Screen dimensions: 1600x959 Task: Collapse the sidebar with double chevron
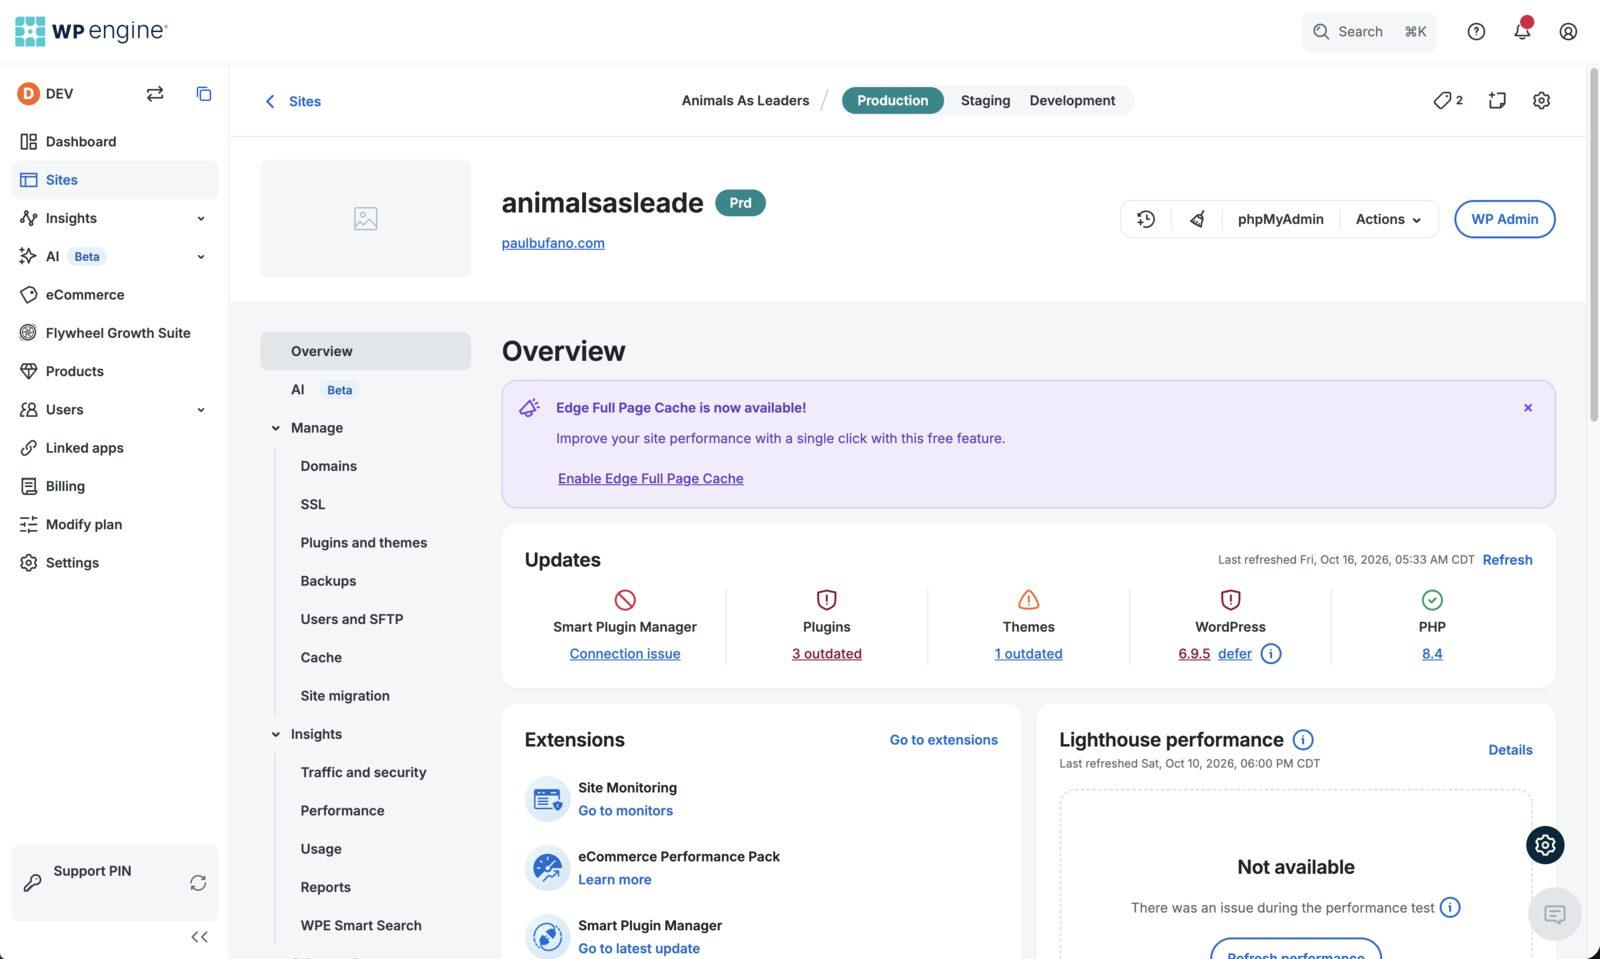[199, 937]
